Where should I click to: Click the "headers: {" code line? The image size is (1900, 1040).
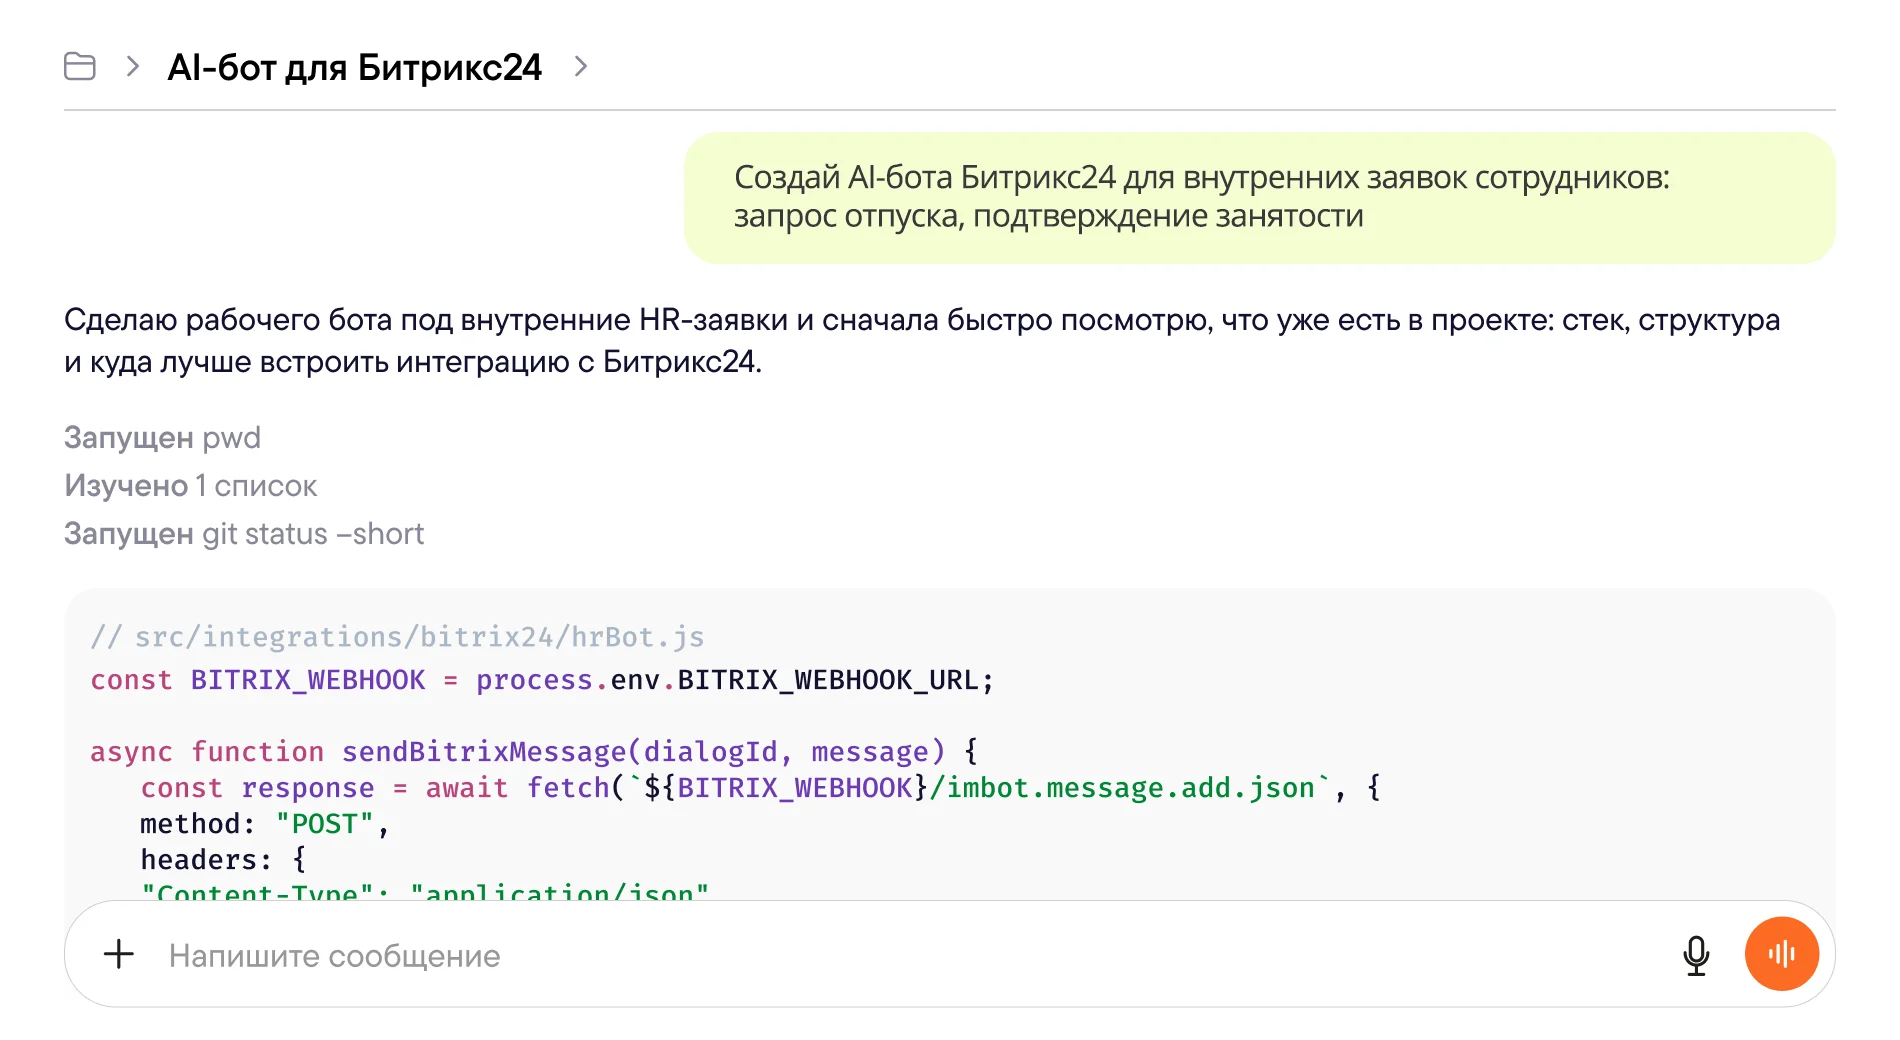(223, 860)
